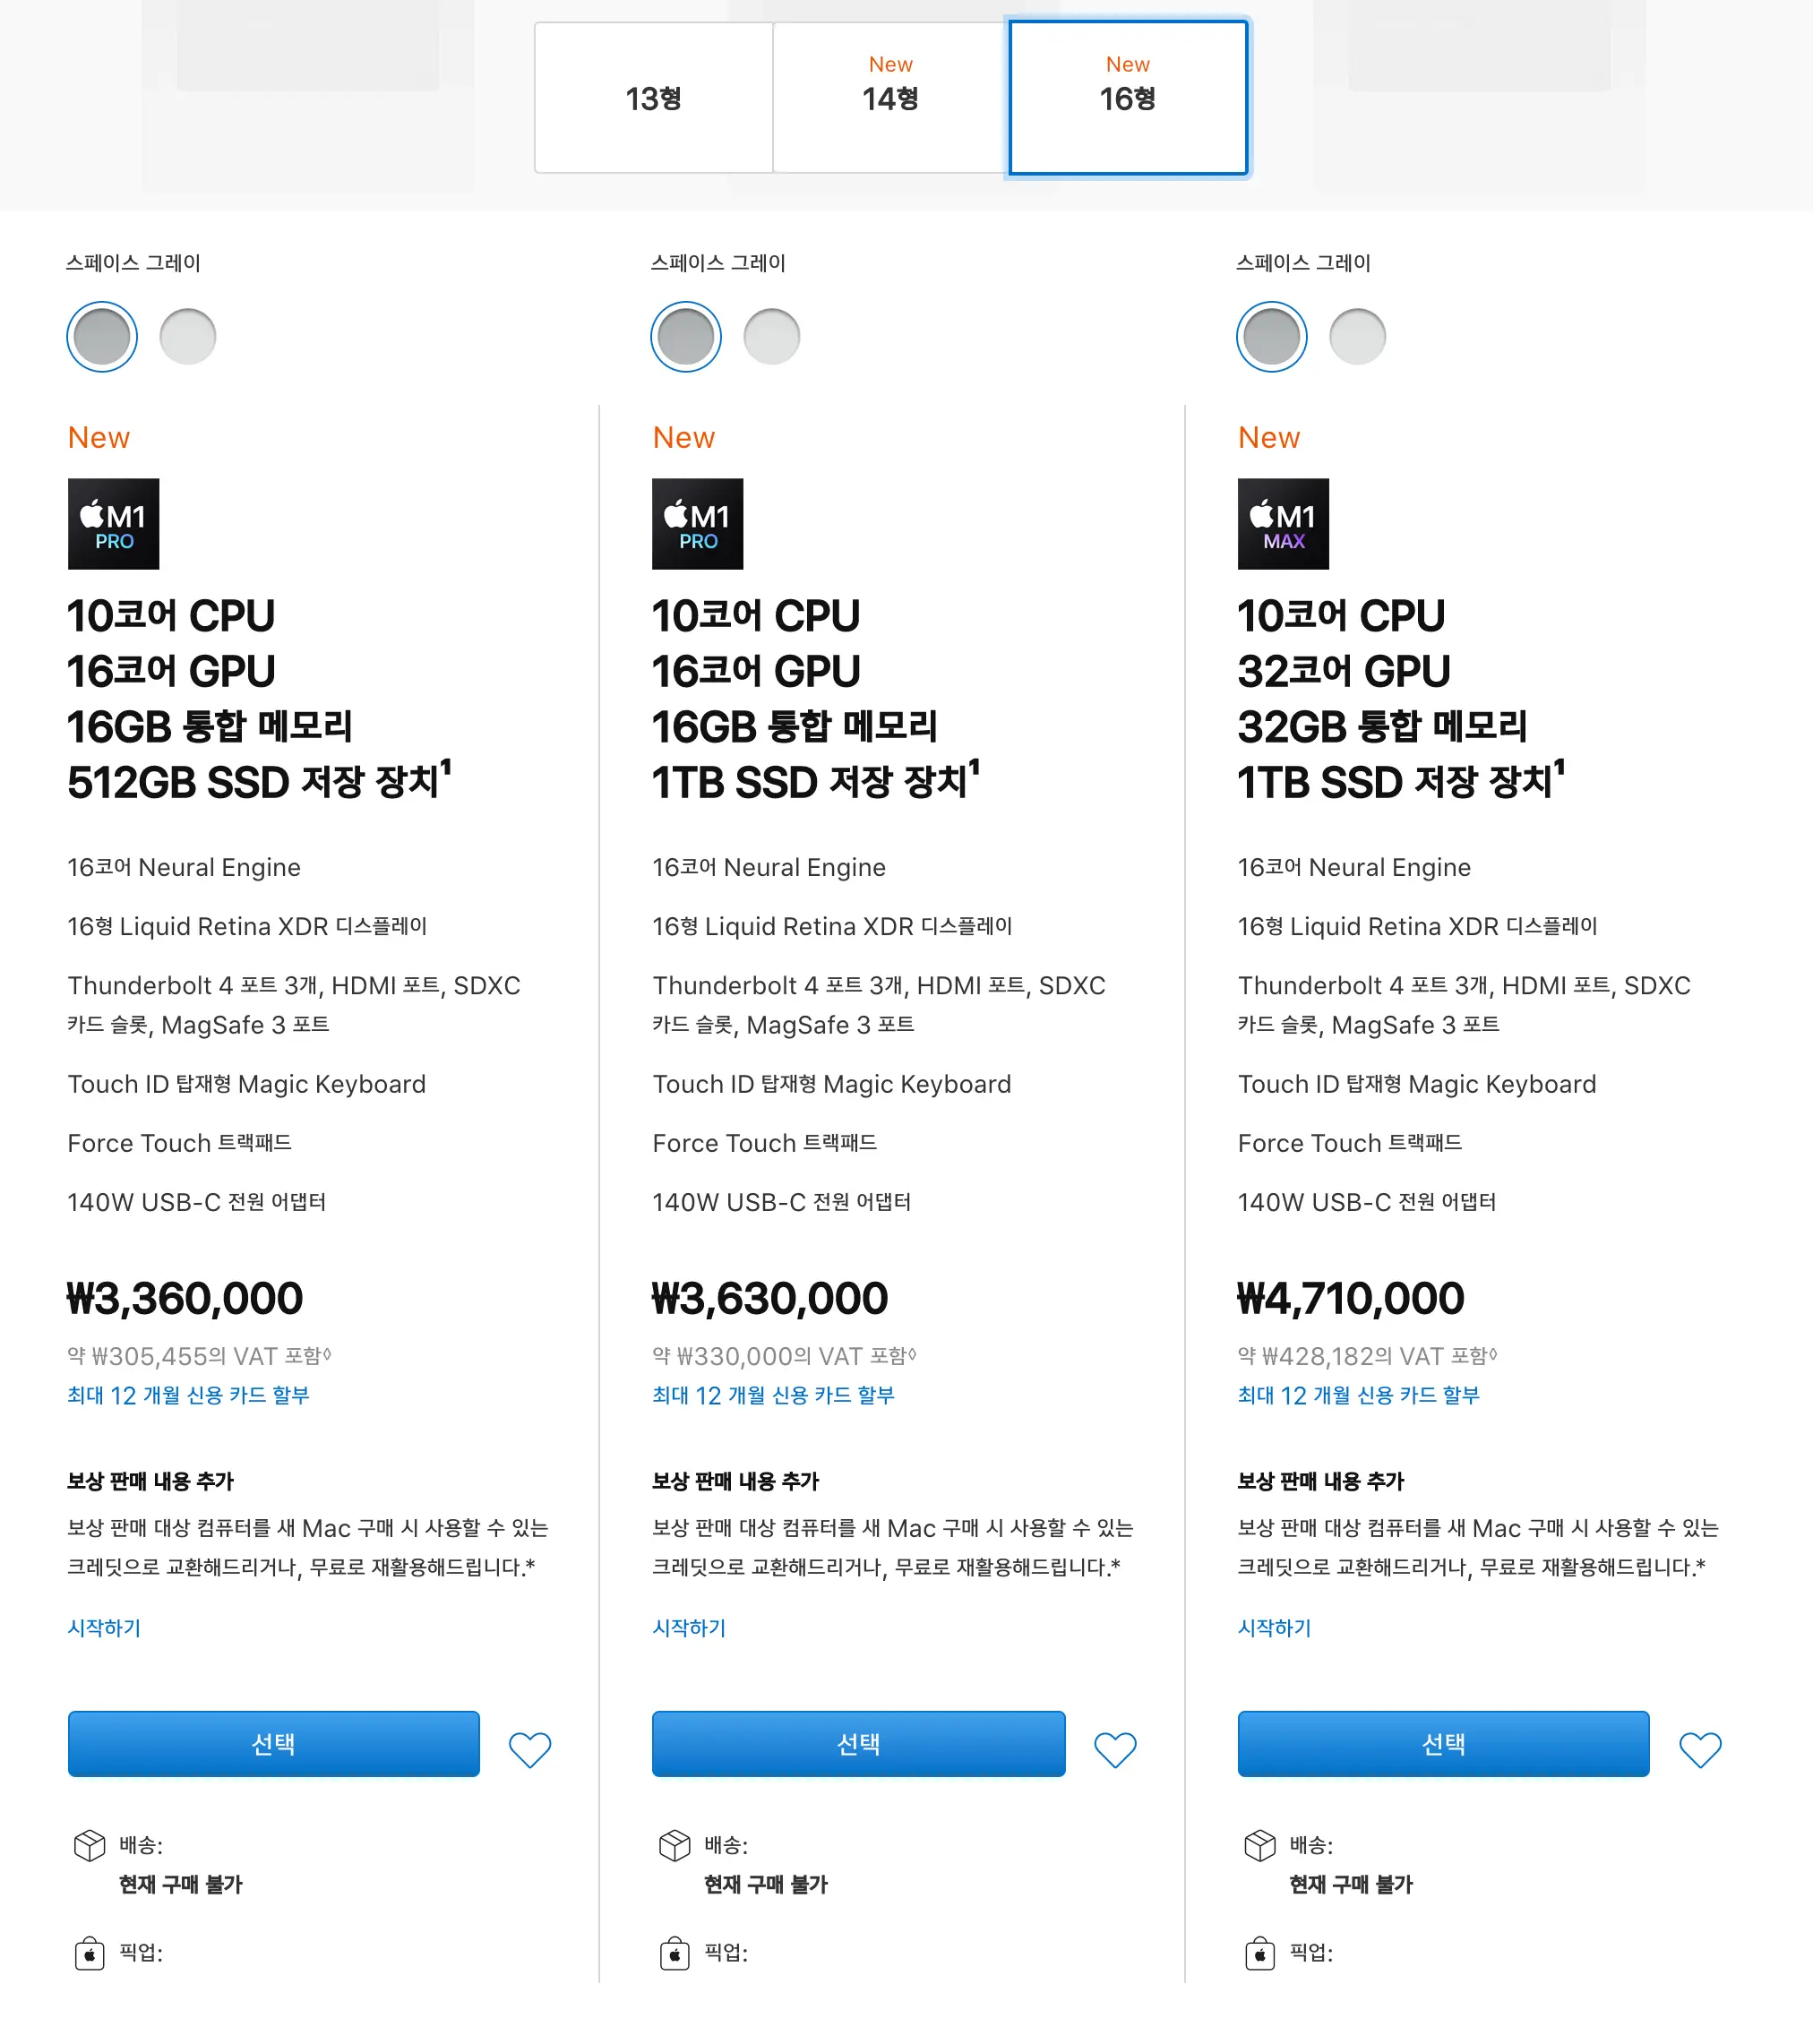Favorite the ₩3,630,000 model via heart icon
1813x2044 pixels.
[1115, 1749]
